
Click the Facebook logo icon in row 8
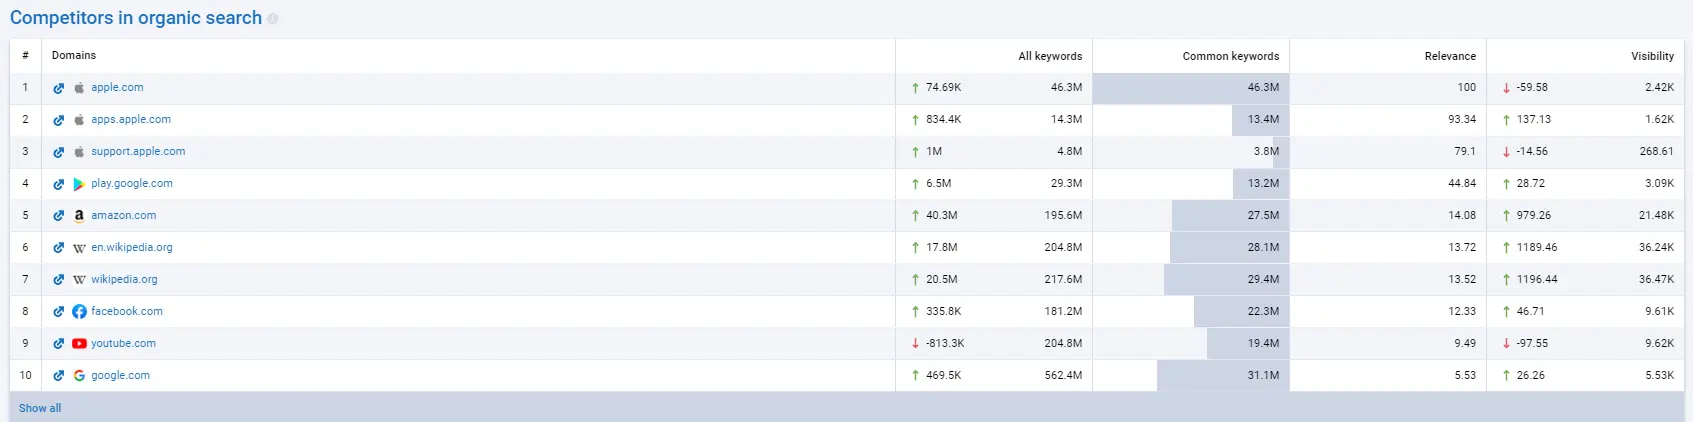pyautogui.click(x=79, y=312)
